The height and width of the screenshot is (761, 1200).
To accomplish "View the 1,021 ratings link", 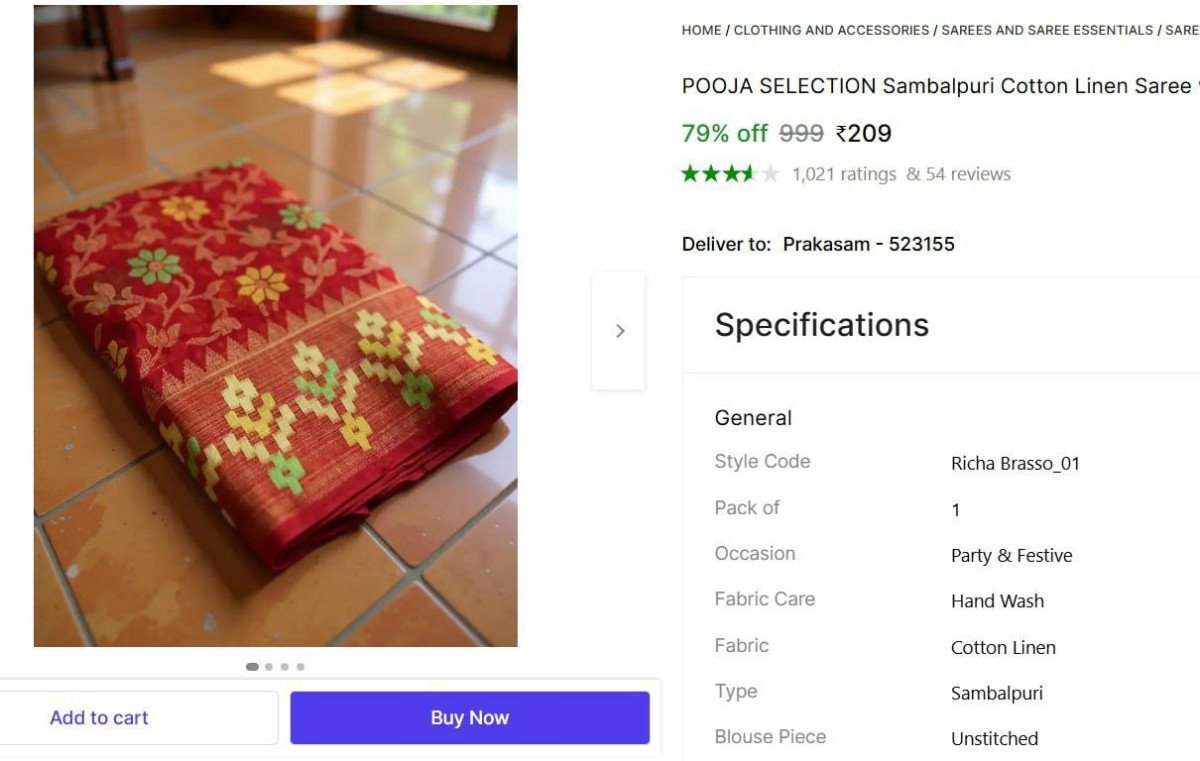I will [x=844, y=174].
